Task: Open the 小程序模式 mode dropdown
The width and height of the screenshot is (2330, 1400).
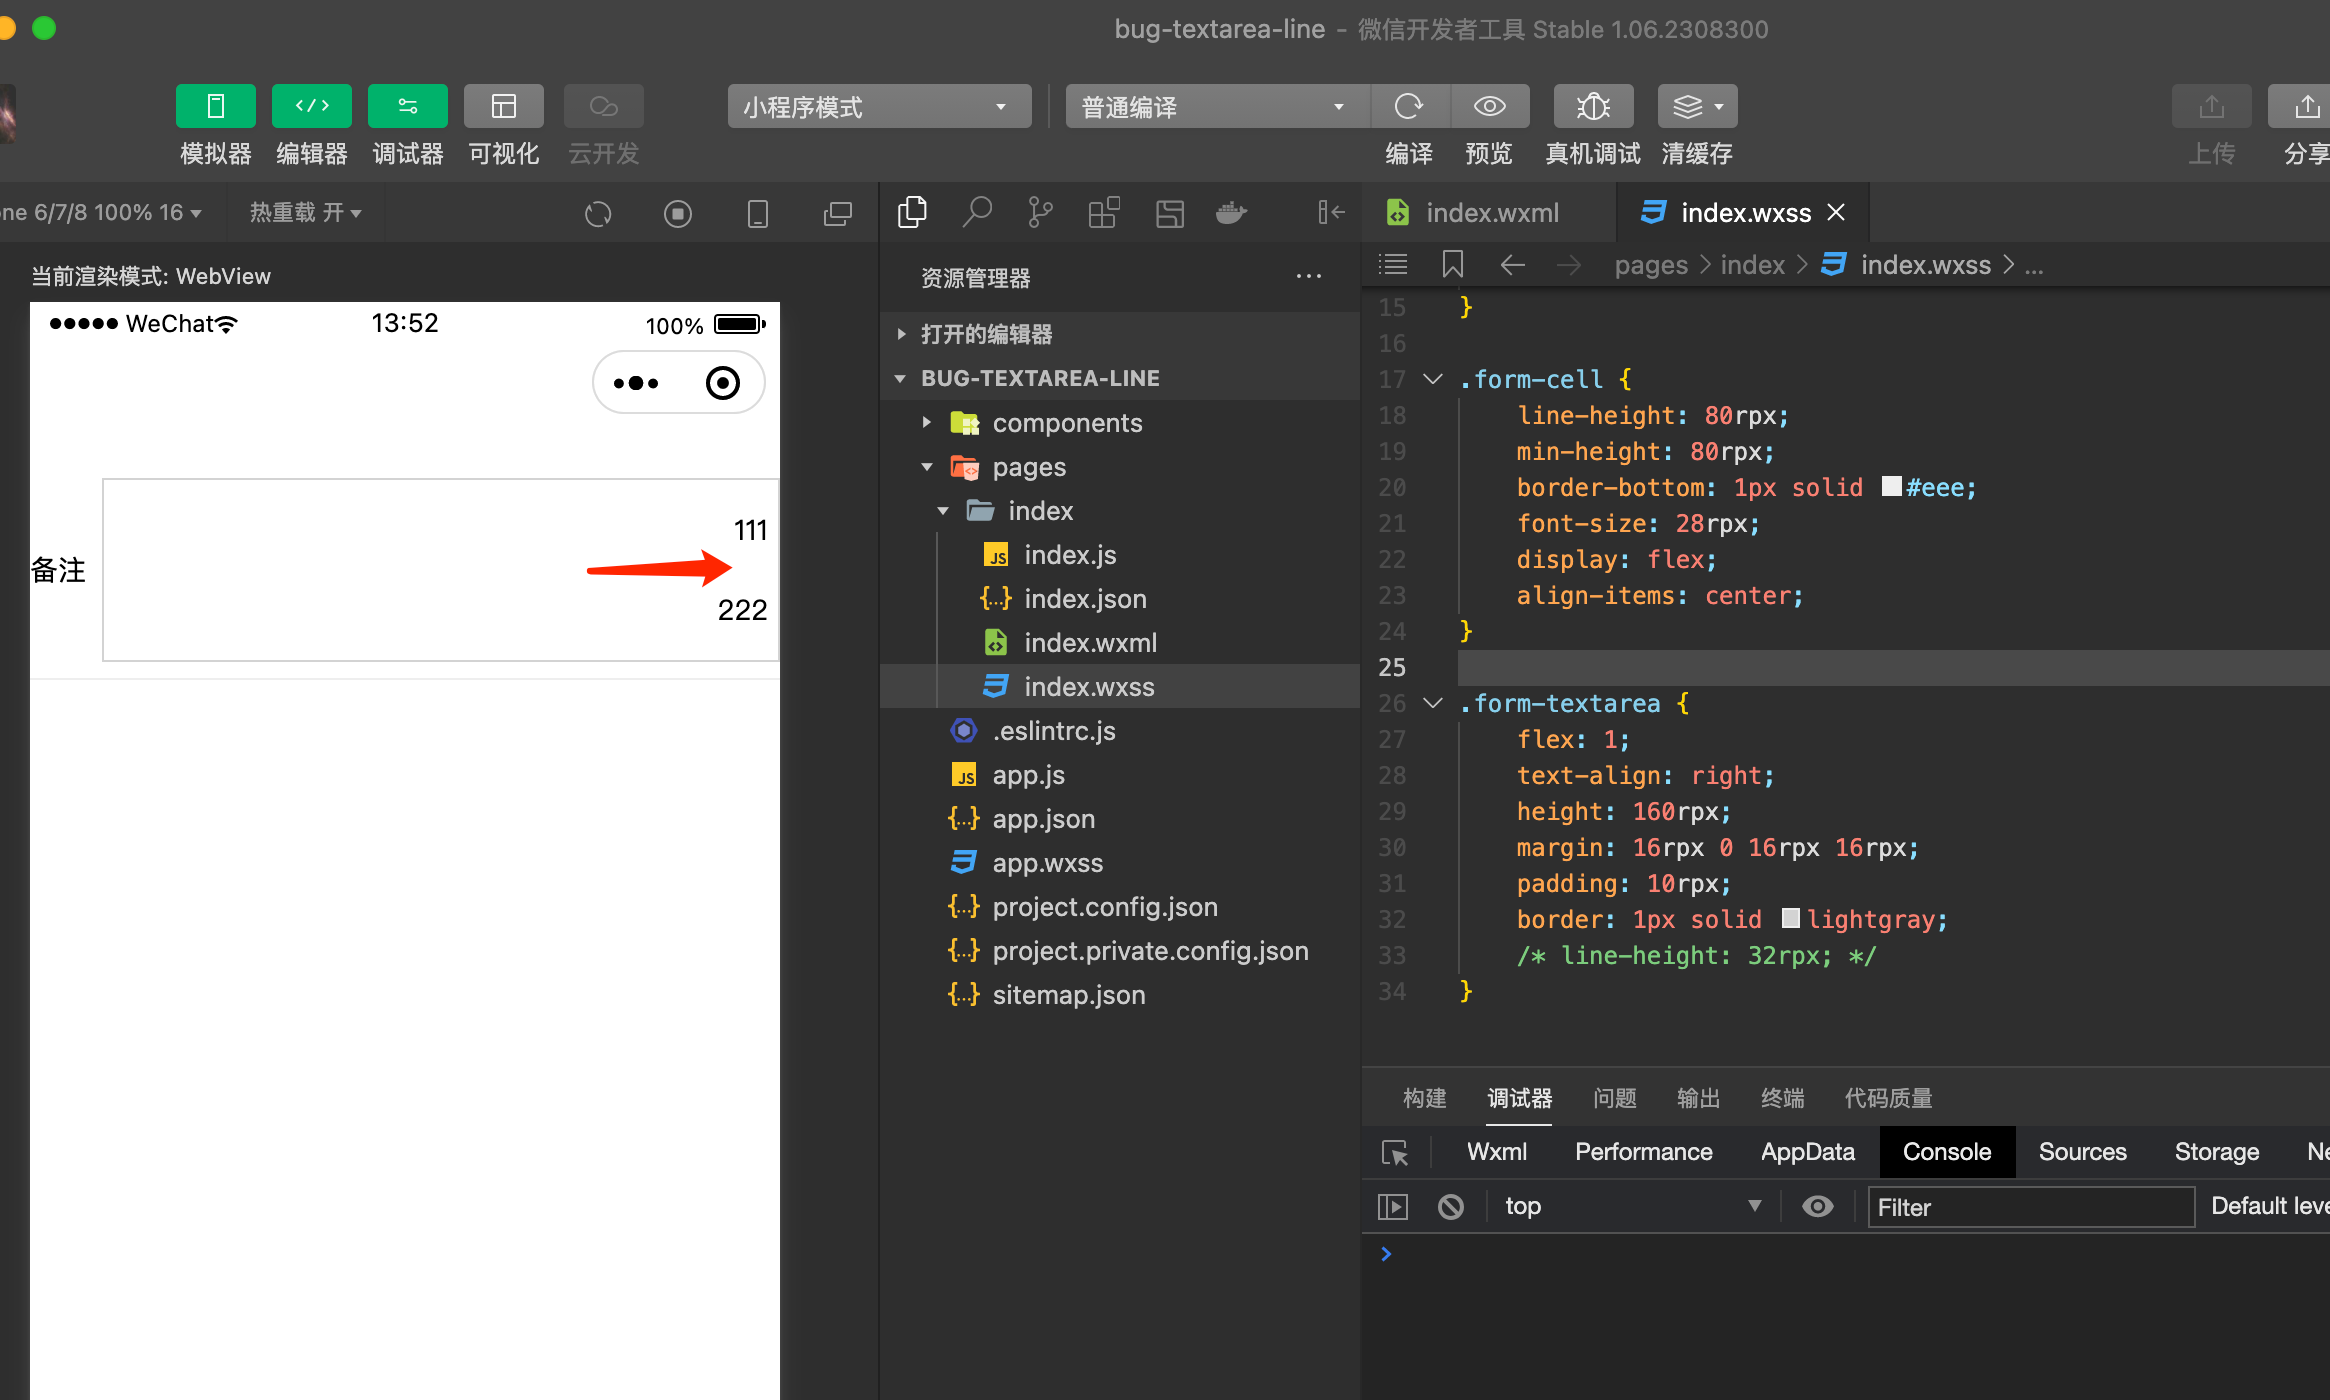Action: click(x=879, y=106)
